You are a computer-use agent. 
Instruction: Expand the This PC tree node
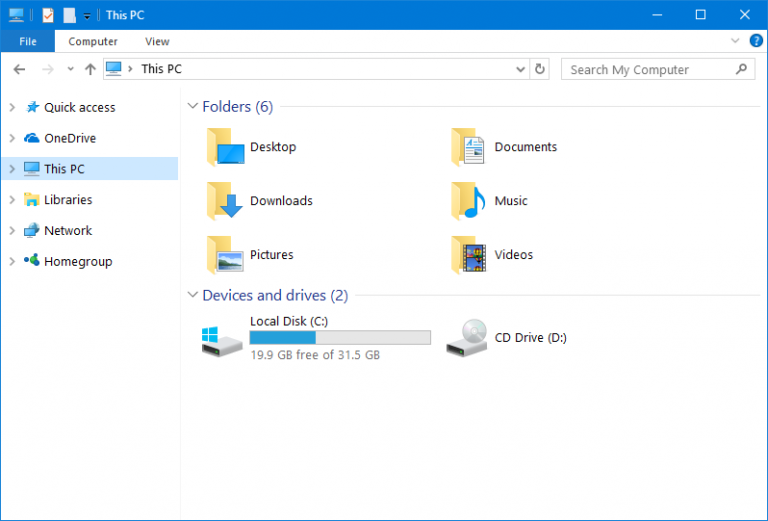point(12,169)
